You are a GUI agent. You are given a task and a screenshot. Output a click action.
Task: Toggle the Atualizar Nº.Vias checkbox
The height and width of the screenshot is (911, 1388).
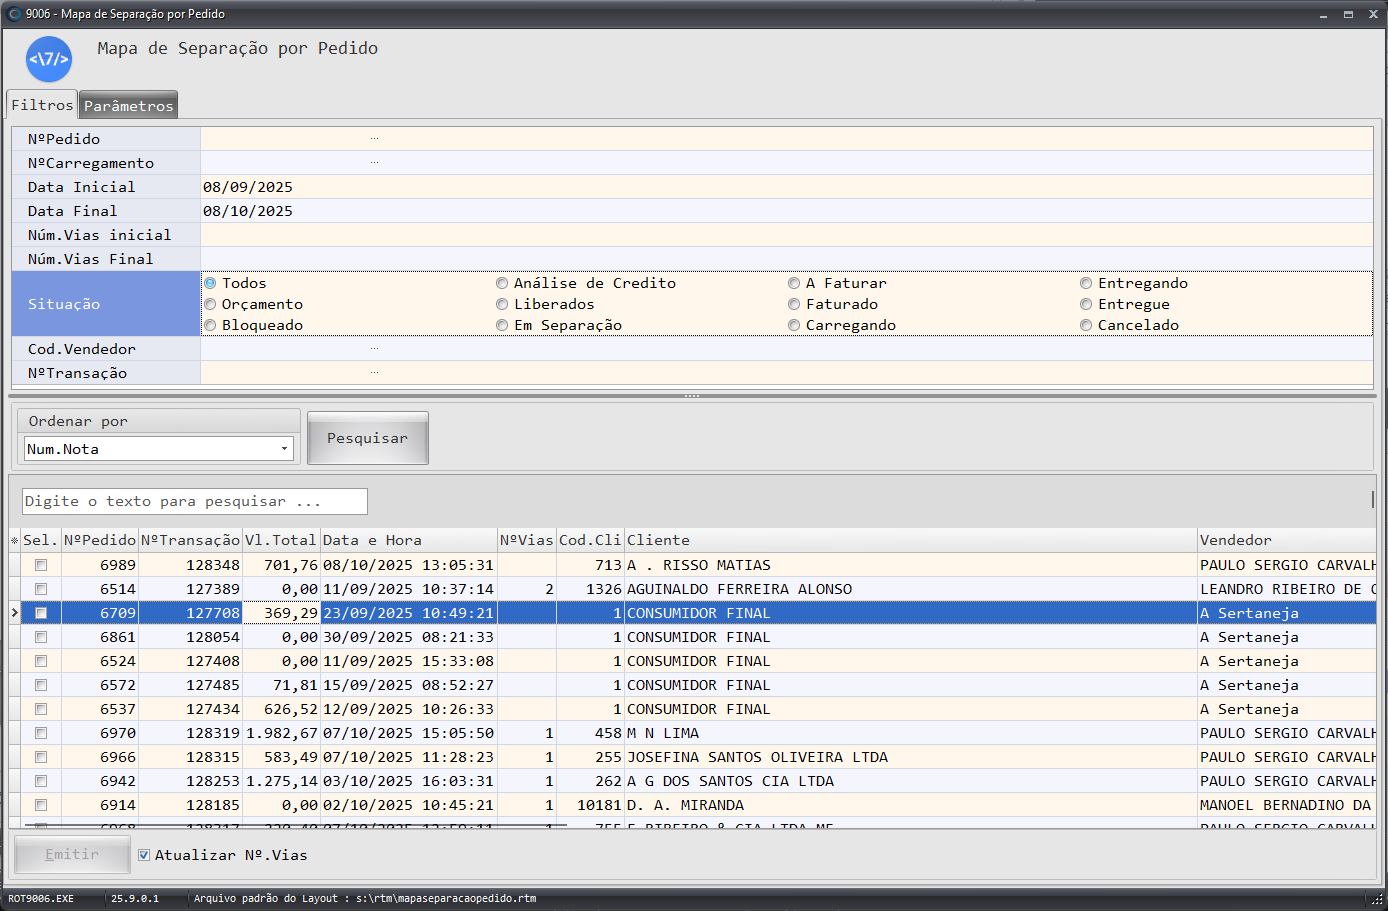144,855
